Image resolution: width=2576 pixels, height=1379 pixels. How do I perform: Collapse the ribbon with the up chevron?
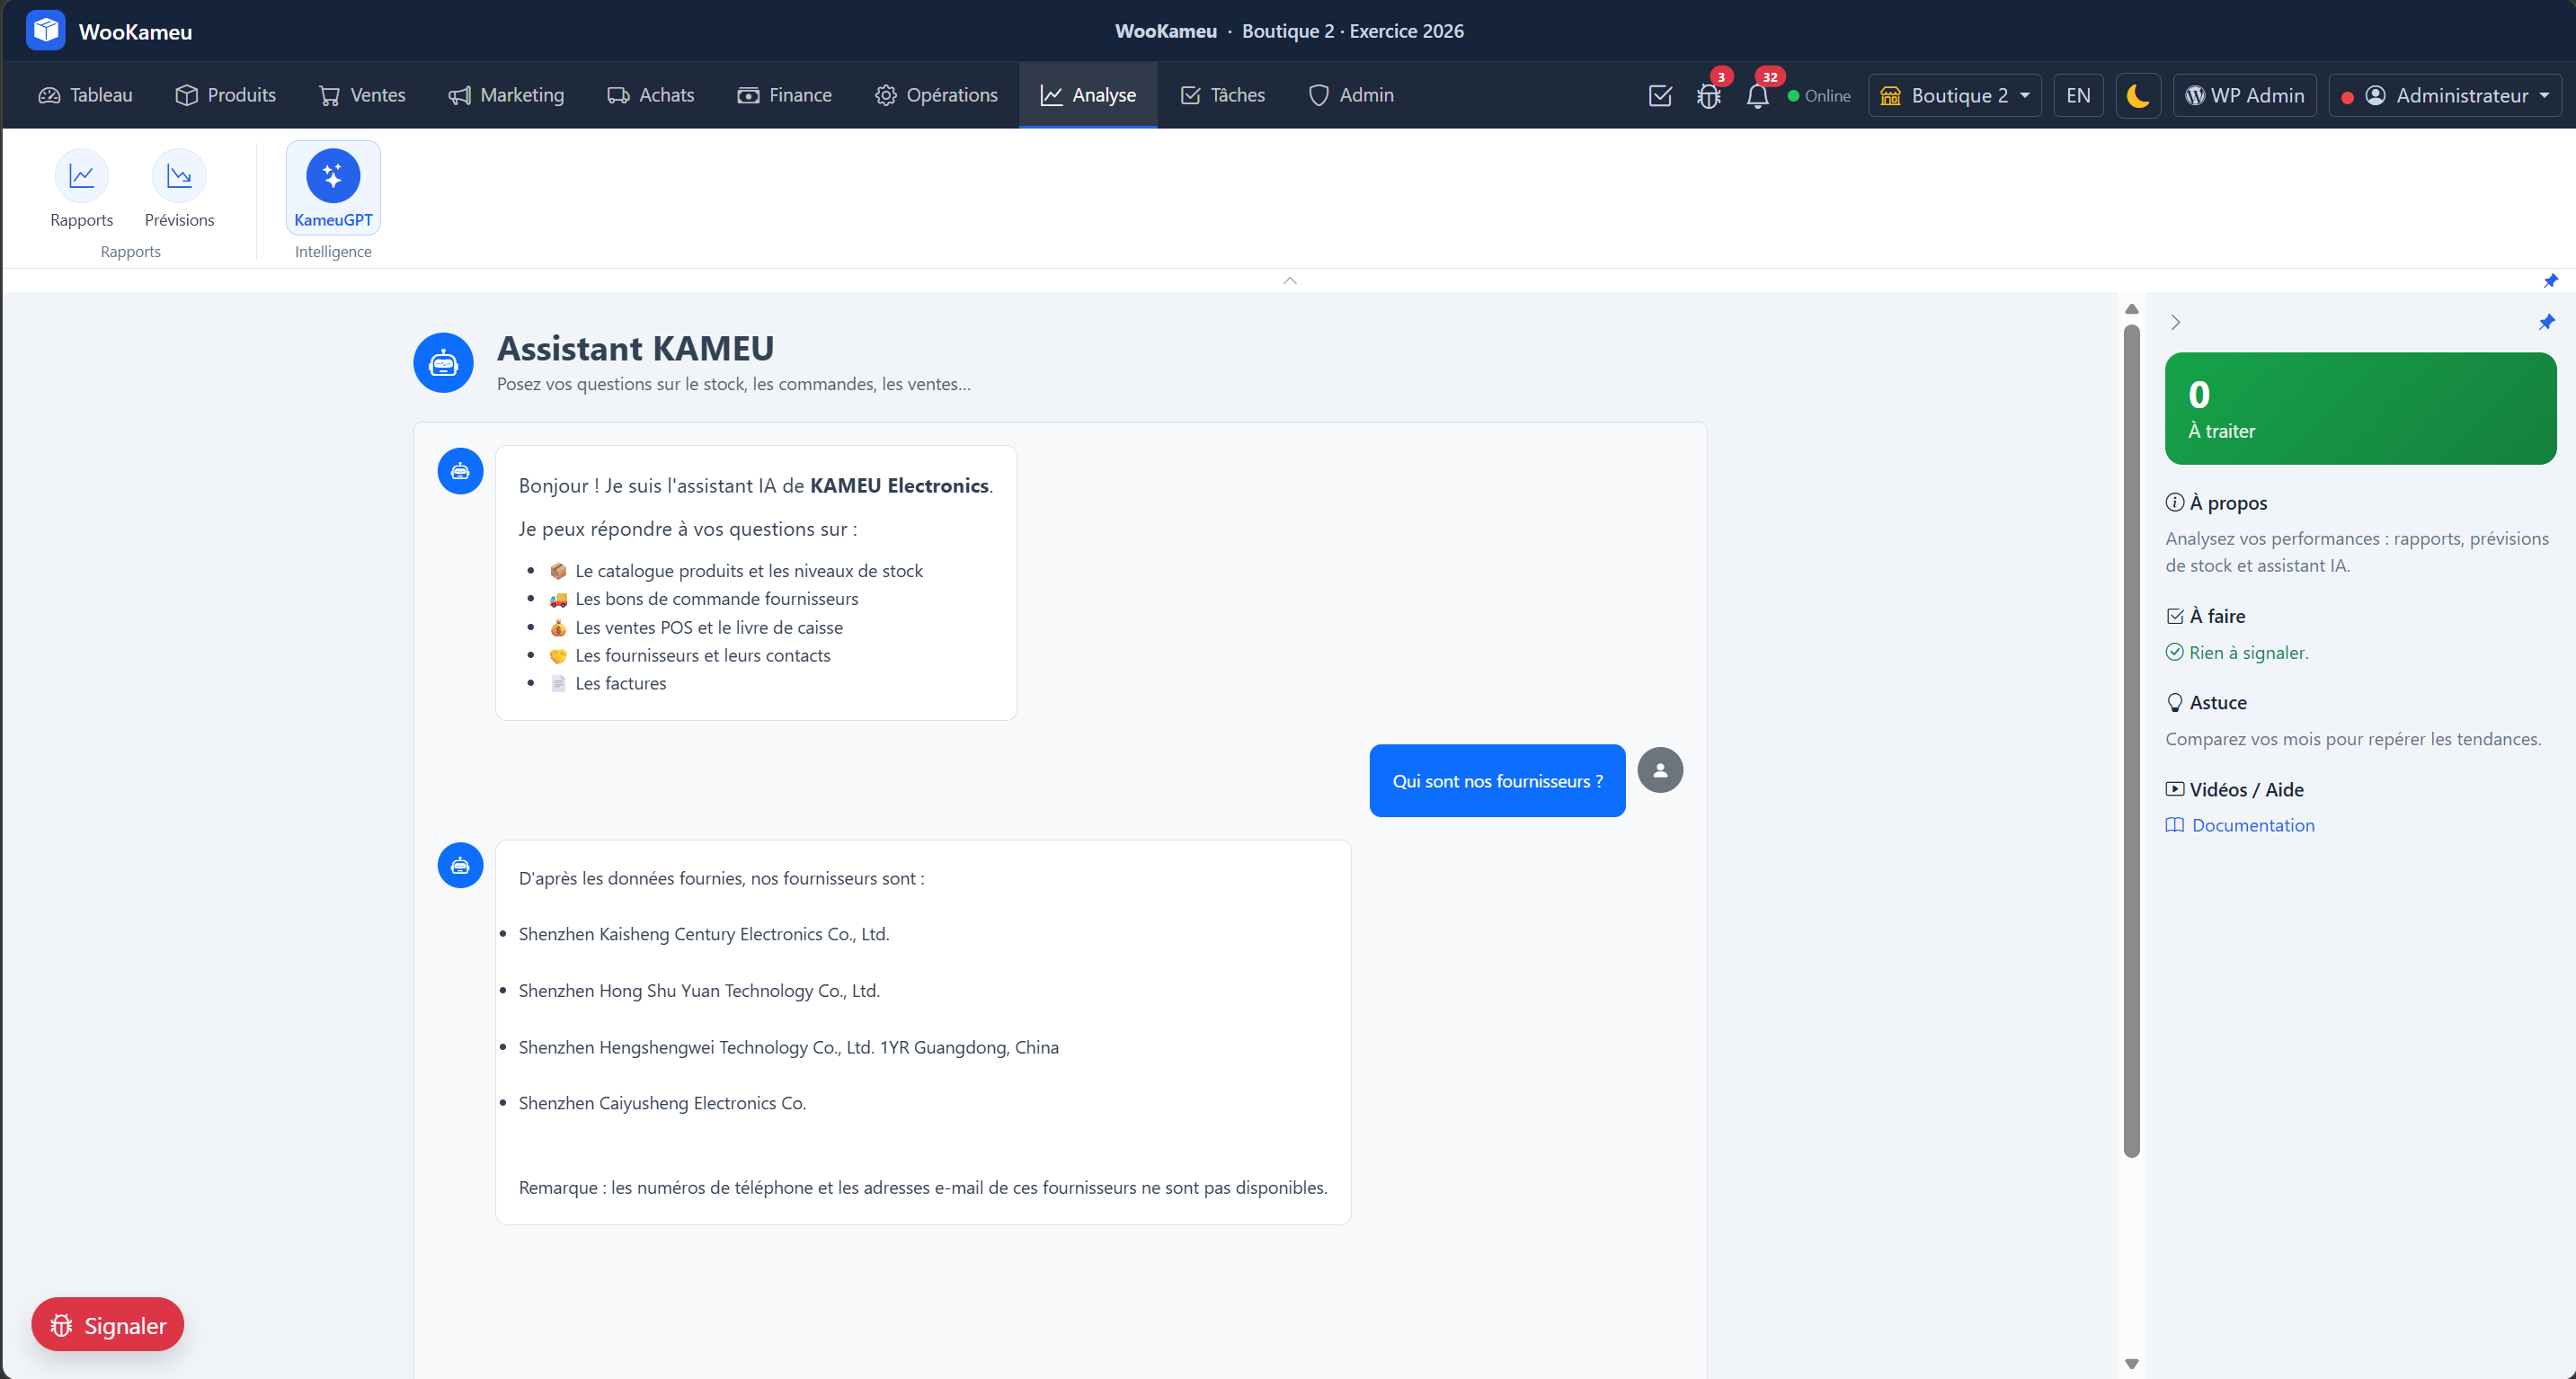pyautogui.click(x=1290, y=281)
